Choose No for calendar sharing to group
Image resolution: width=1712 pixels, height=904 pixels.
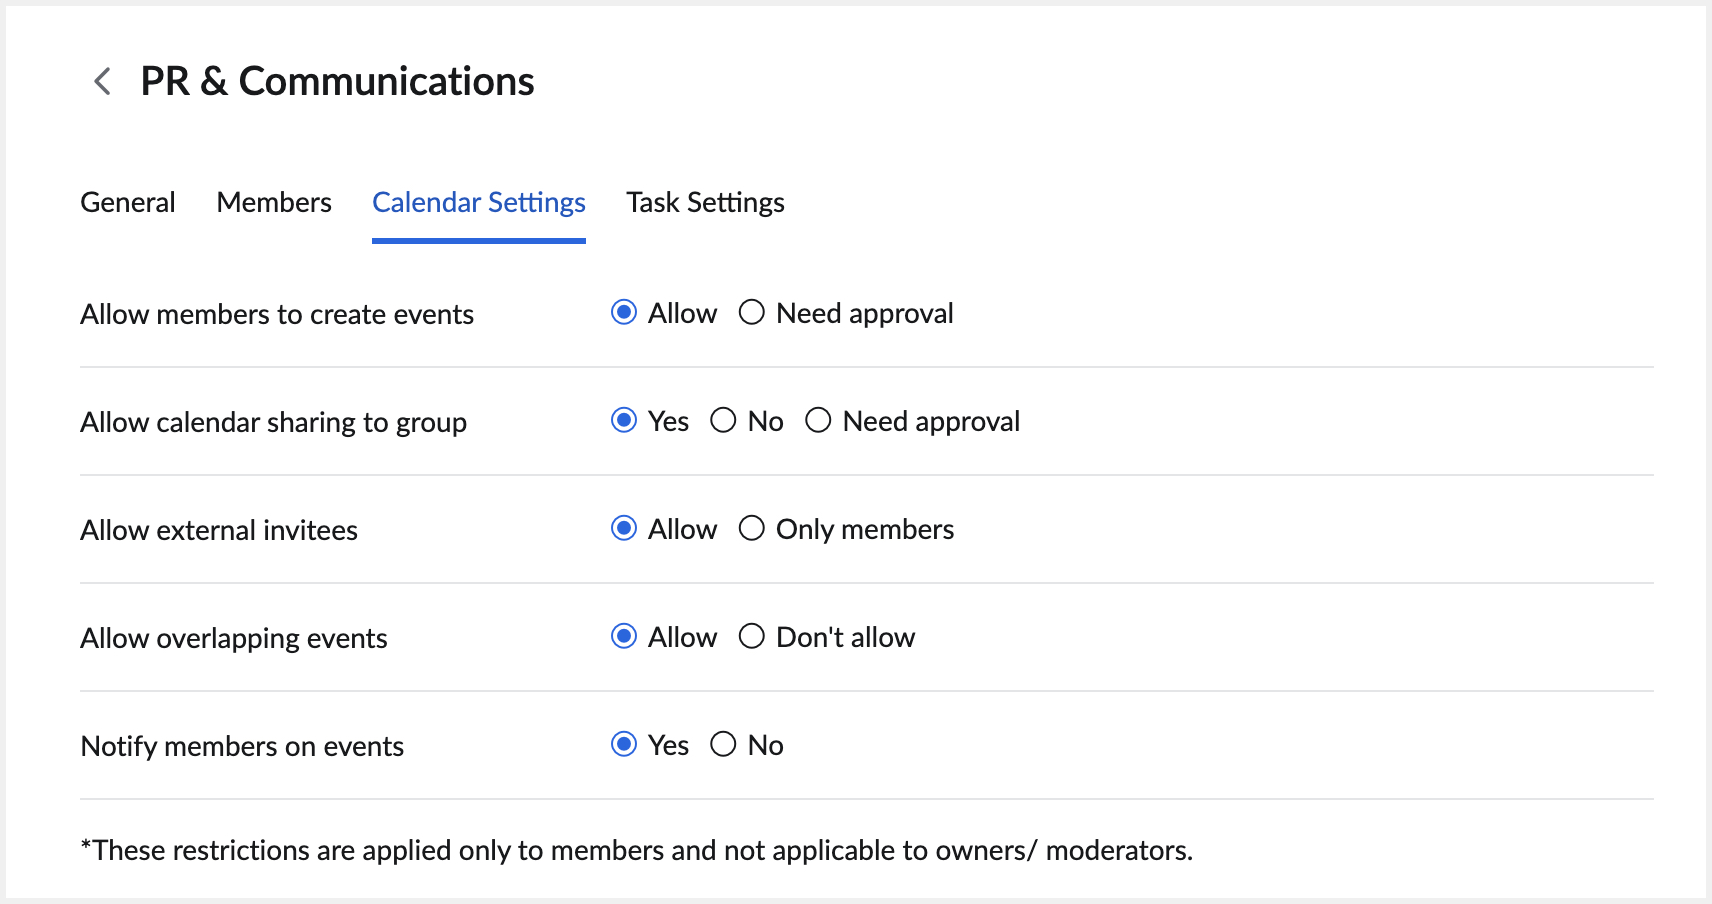723,420
